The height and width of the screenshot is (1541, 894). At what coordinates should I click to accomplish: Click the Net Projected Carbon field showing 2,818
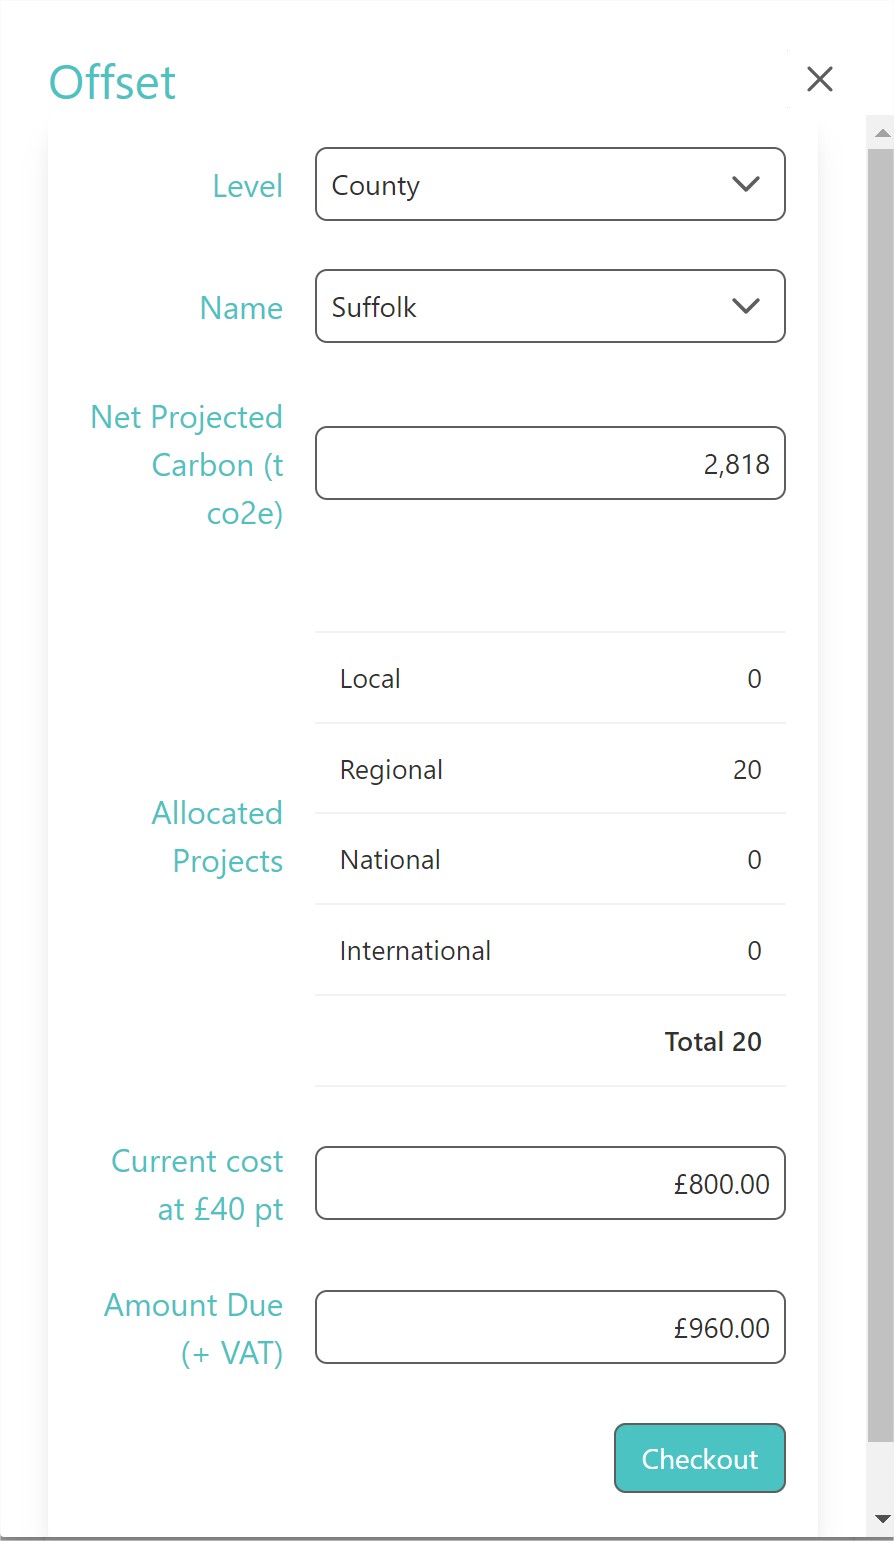tap(550, 463)
